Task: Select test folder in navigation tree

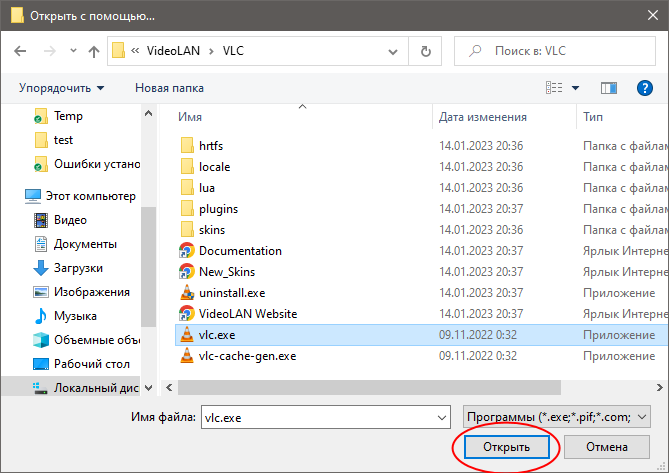Action: tap(63, 140)
